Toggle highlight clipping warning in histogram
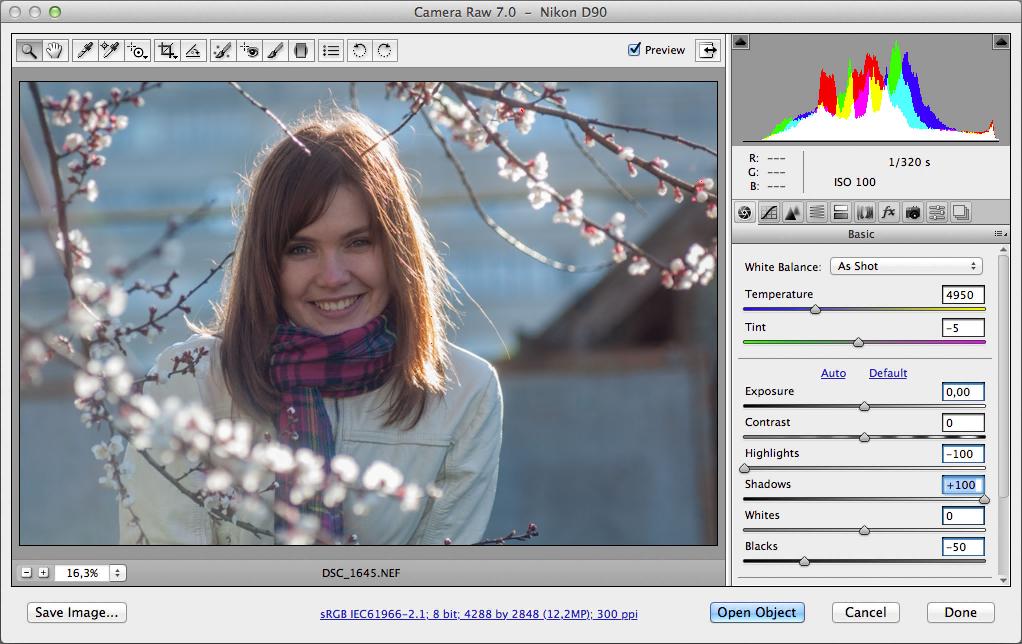 [1001, 41]
